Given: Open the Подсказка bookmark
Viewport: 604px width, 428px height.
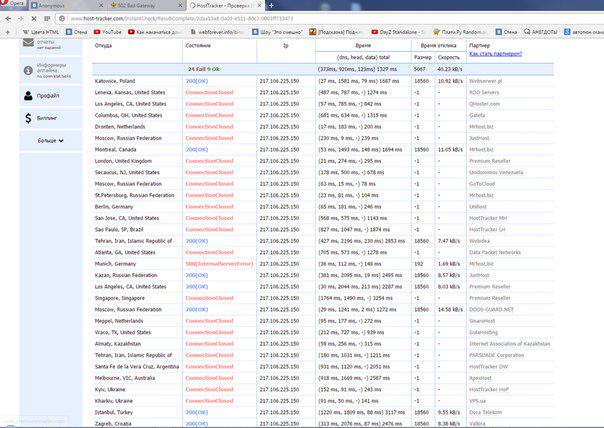Looking at the screenshot, I should point(336,32).
